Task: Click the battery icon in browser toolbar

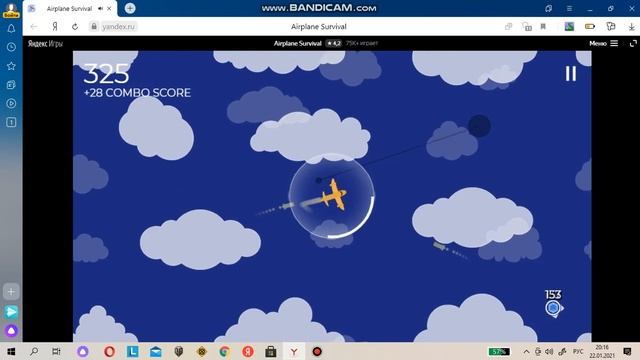Action: tap(590, 27)
